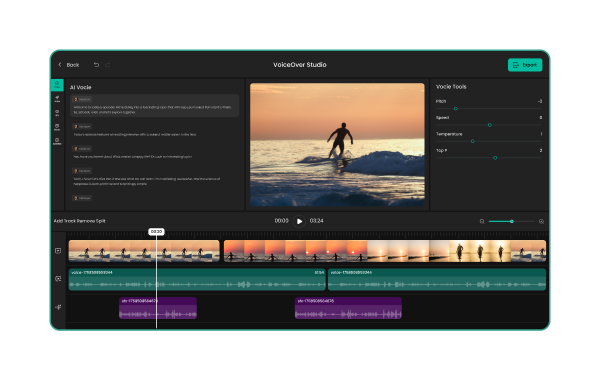Select the second sunset video clip

[385, 251]
